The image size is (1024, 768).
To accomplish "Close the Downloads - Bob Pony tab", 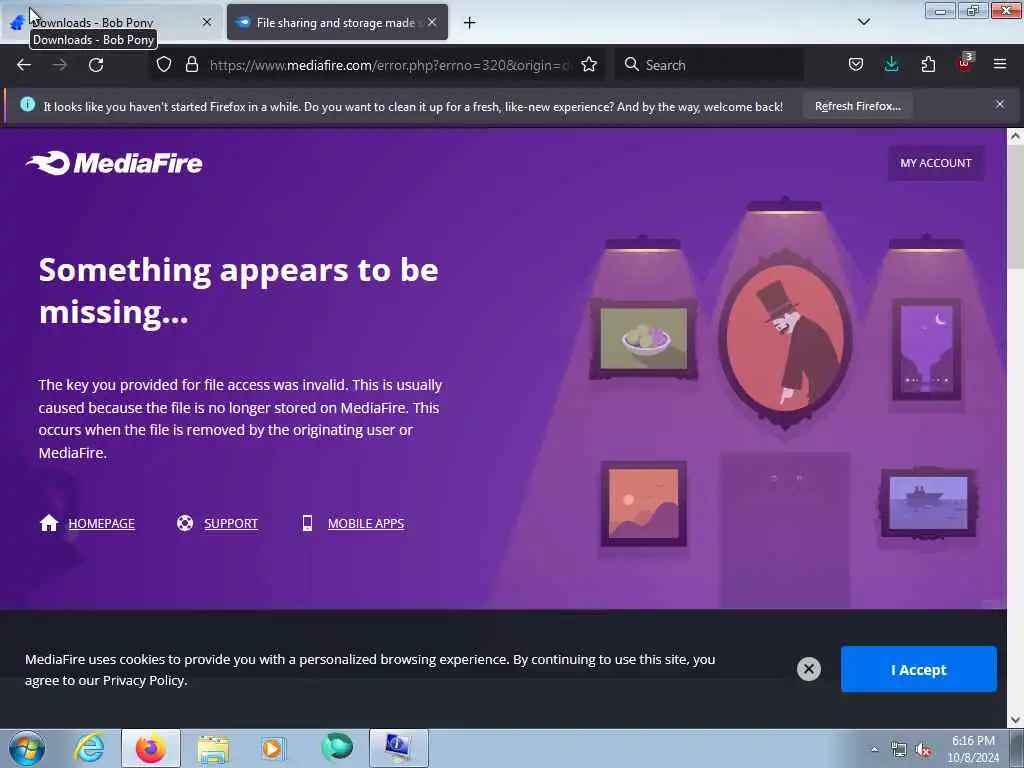I will click(x=206, y=22).
